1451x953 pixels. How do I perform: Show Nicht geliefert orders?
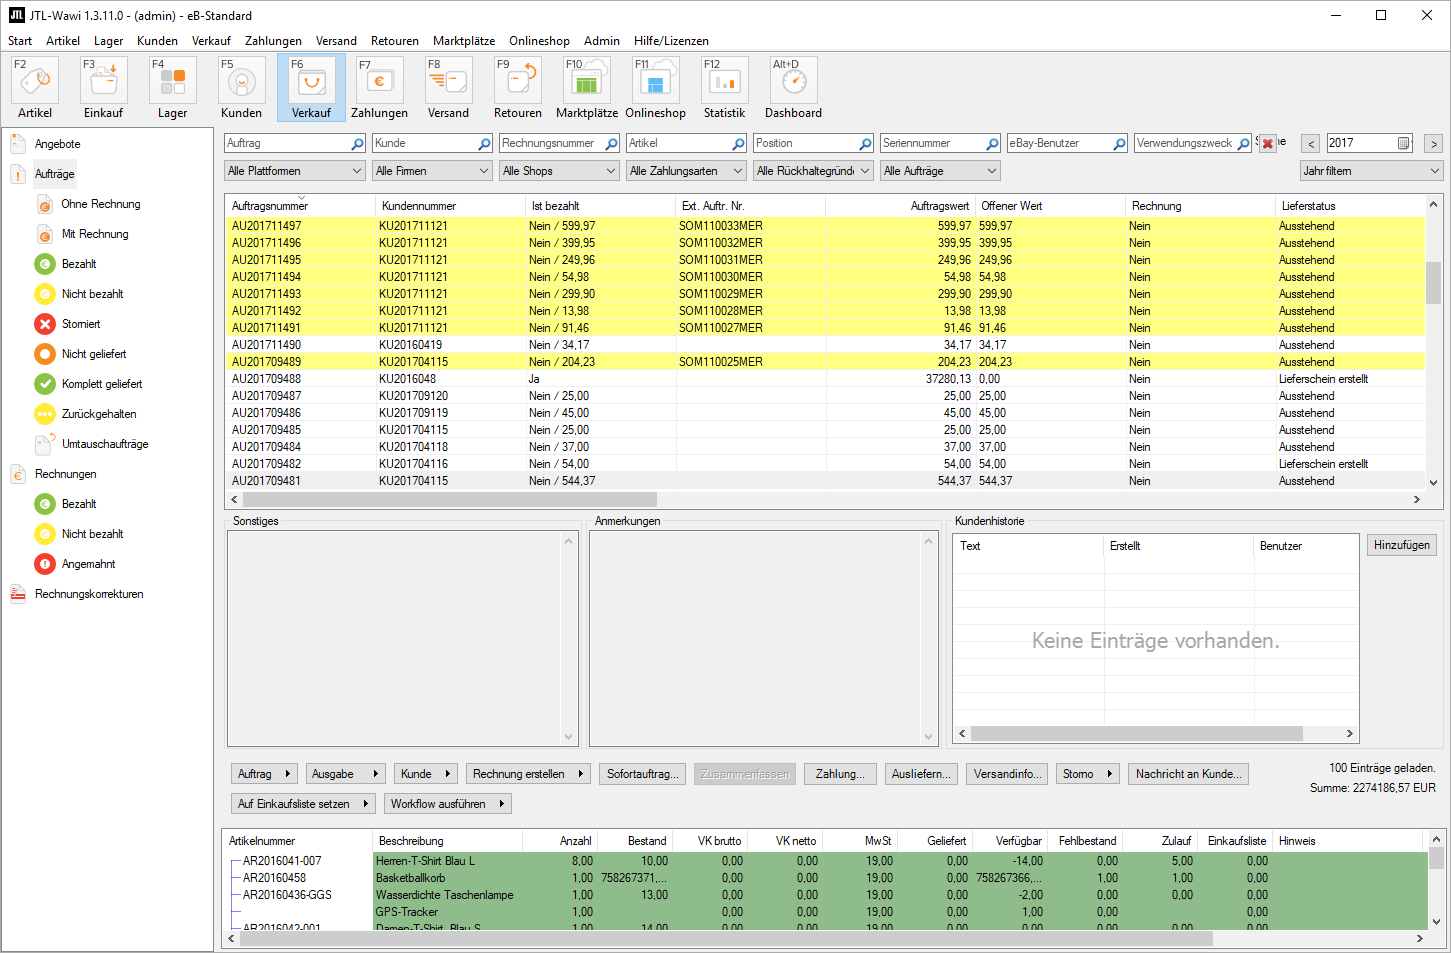(94, 354)
